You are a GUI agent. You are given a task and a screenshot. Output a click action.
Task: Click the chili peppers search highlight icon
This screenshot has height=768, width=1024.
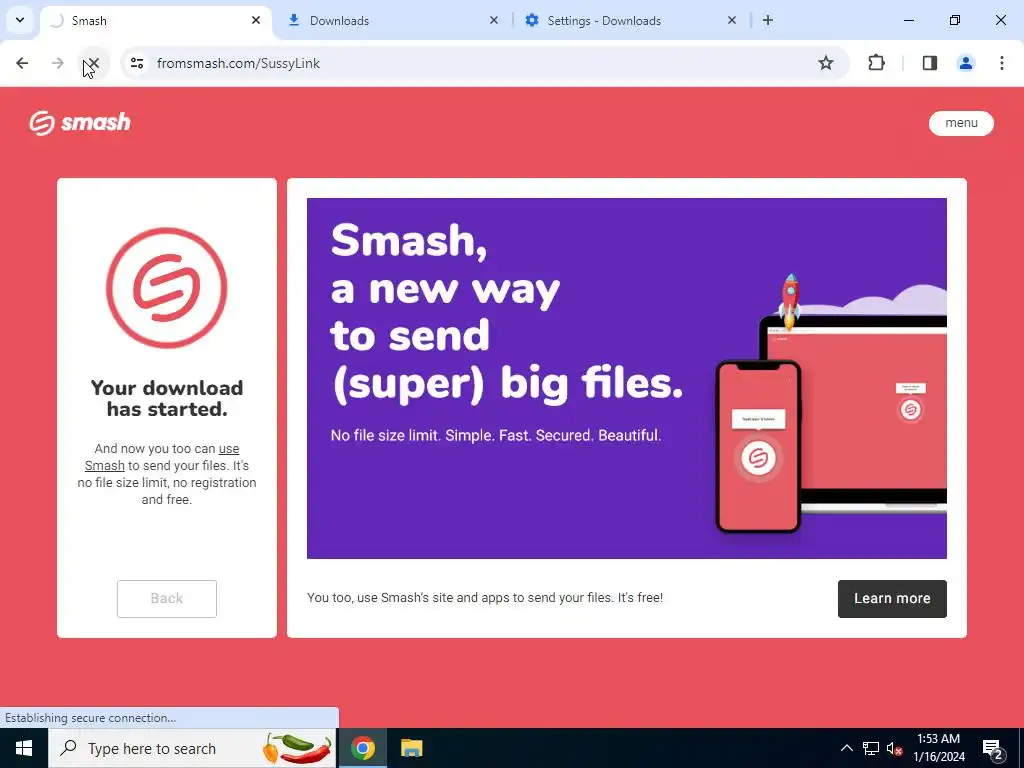(297, 748)
